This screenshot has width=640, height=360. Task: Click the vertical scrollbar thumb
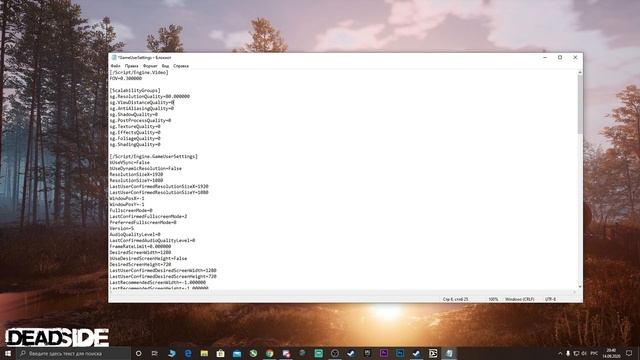coord(580,104)
